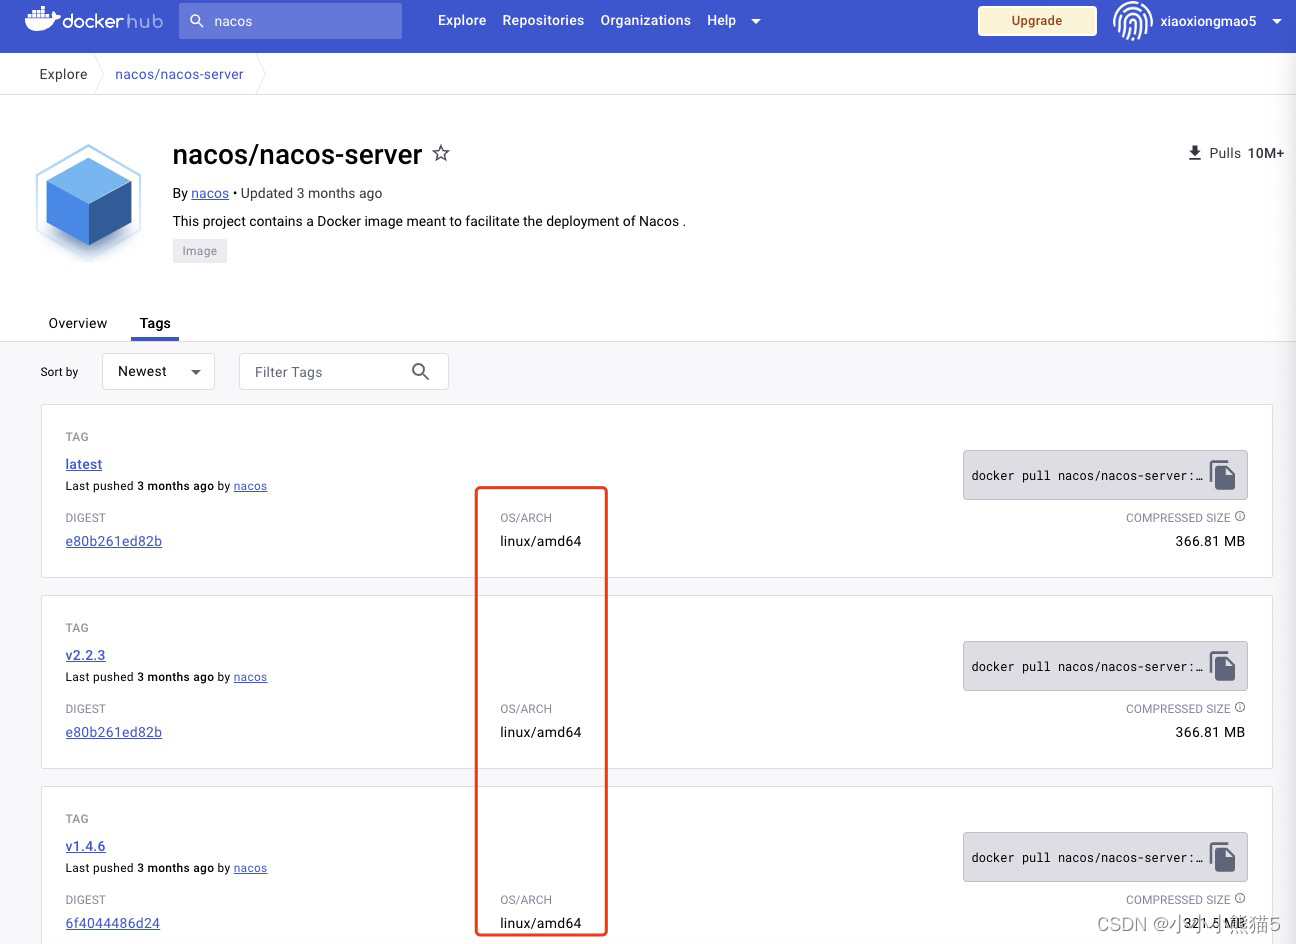
Task: Click linux/amd64 in the latest row
Action: [541, 541]
